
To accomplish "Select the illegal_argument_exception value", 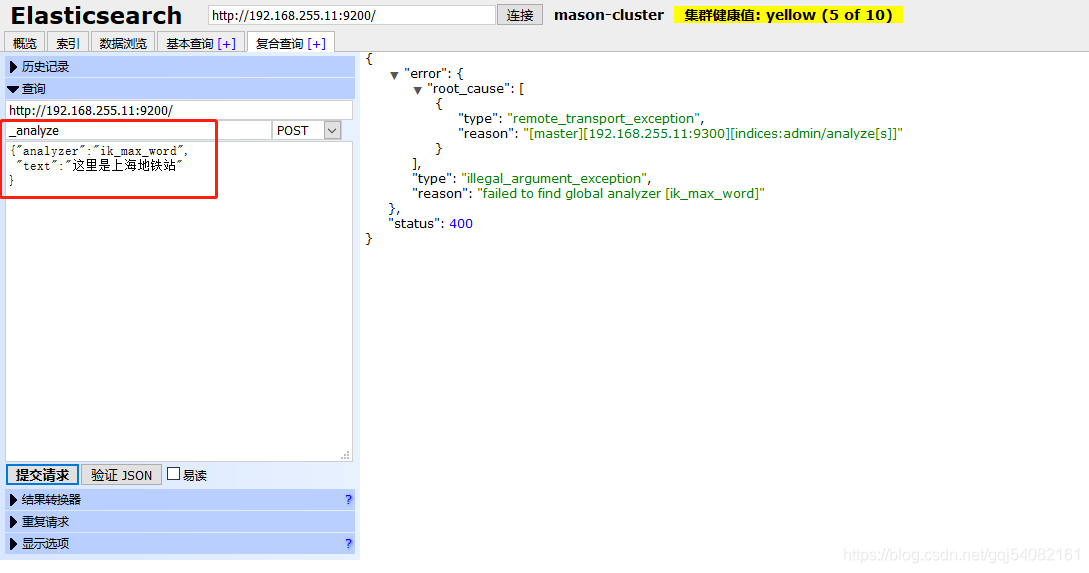I will pos(556,178).
